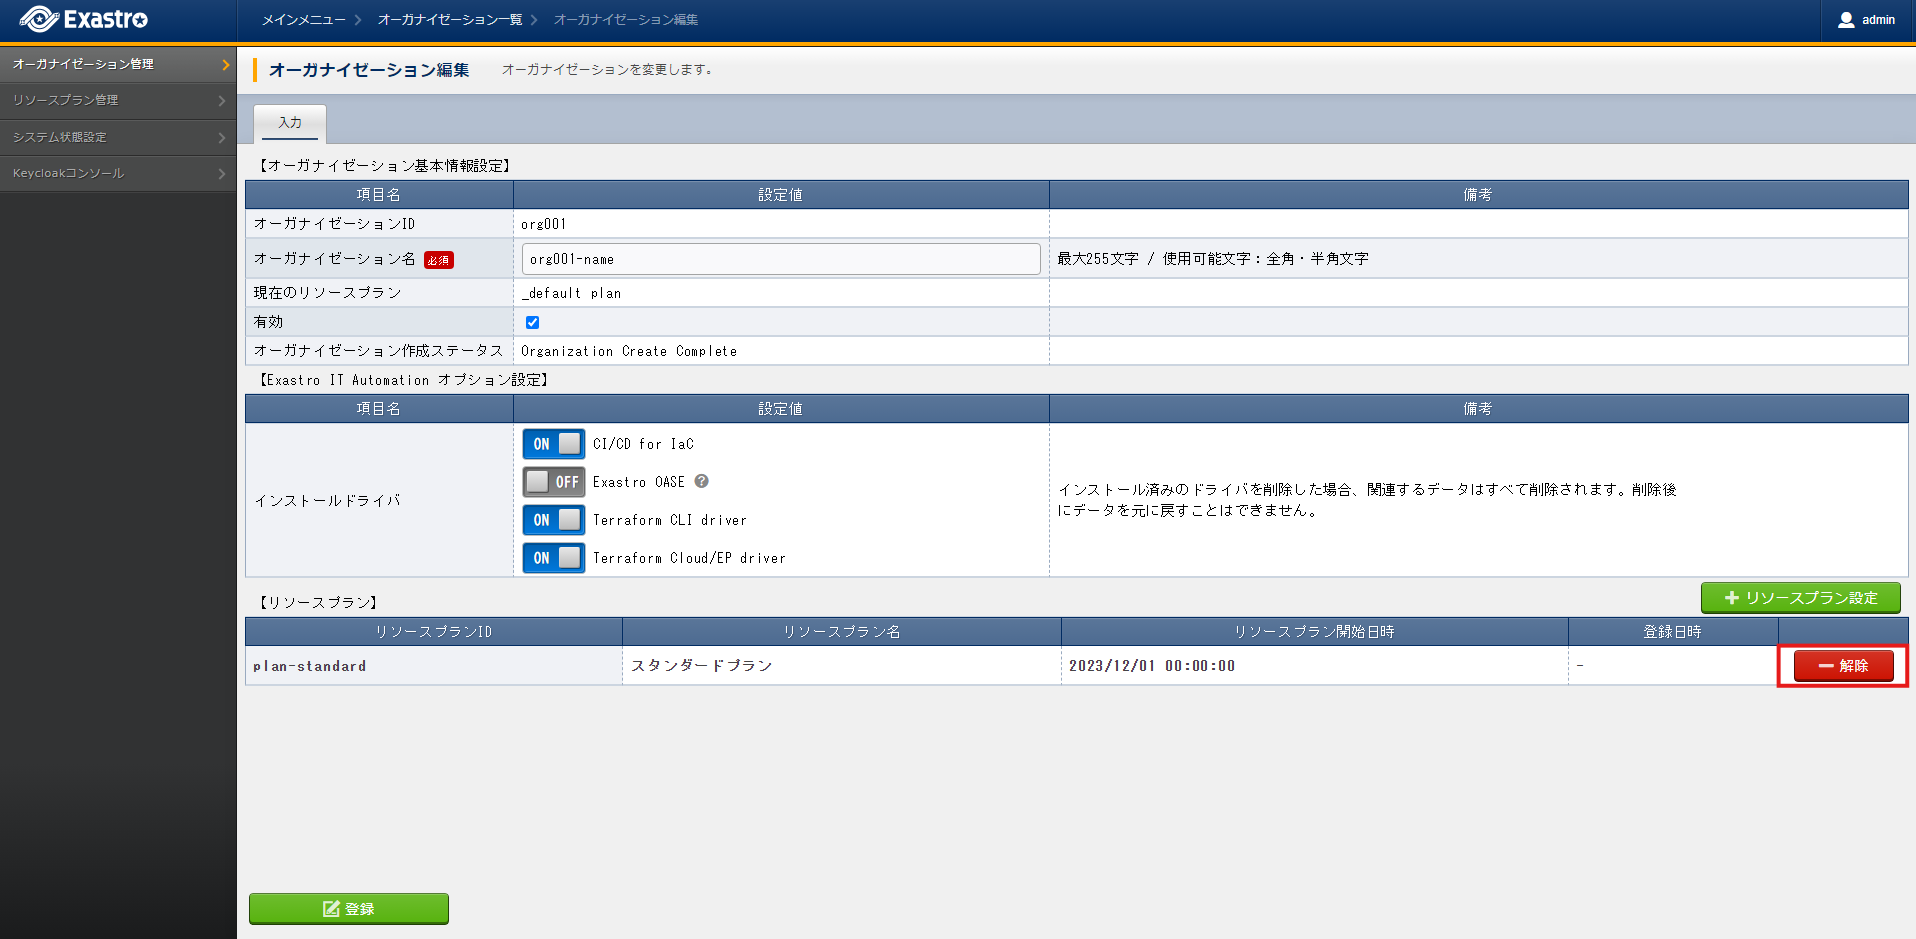Open オーガナイゼーション一覧 breadcrumb link
This screenshot has height=939, width=1916.
[449, 20]
